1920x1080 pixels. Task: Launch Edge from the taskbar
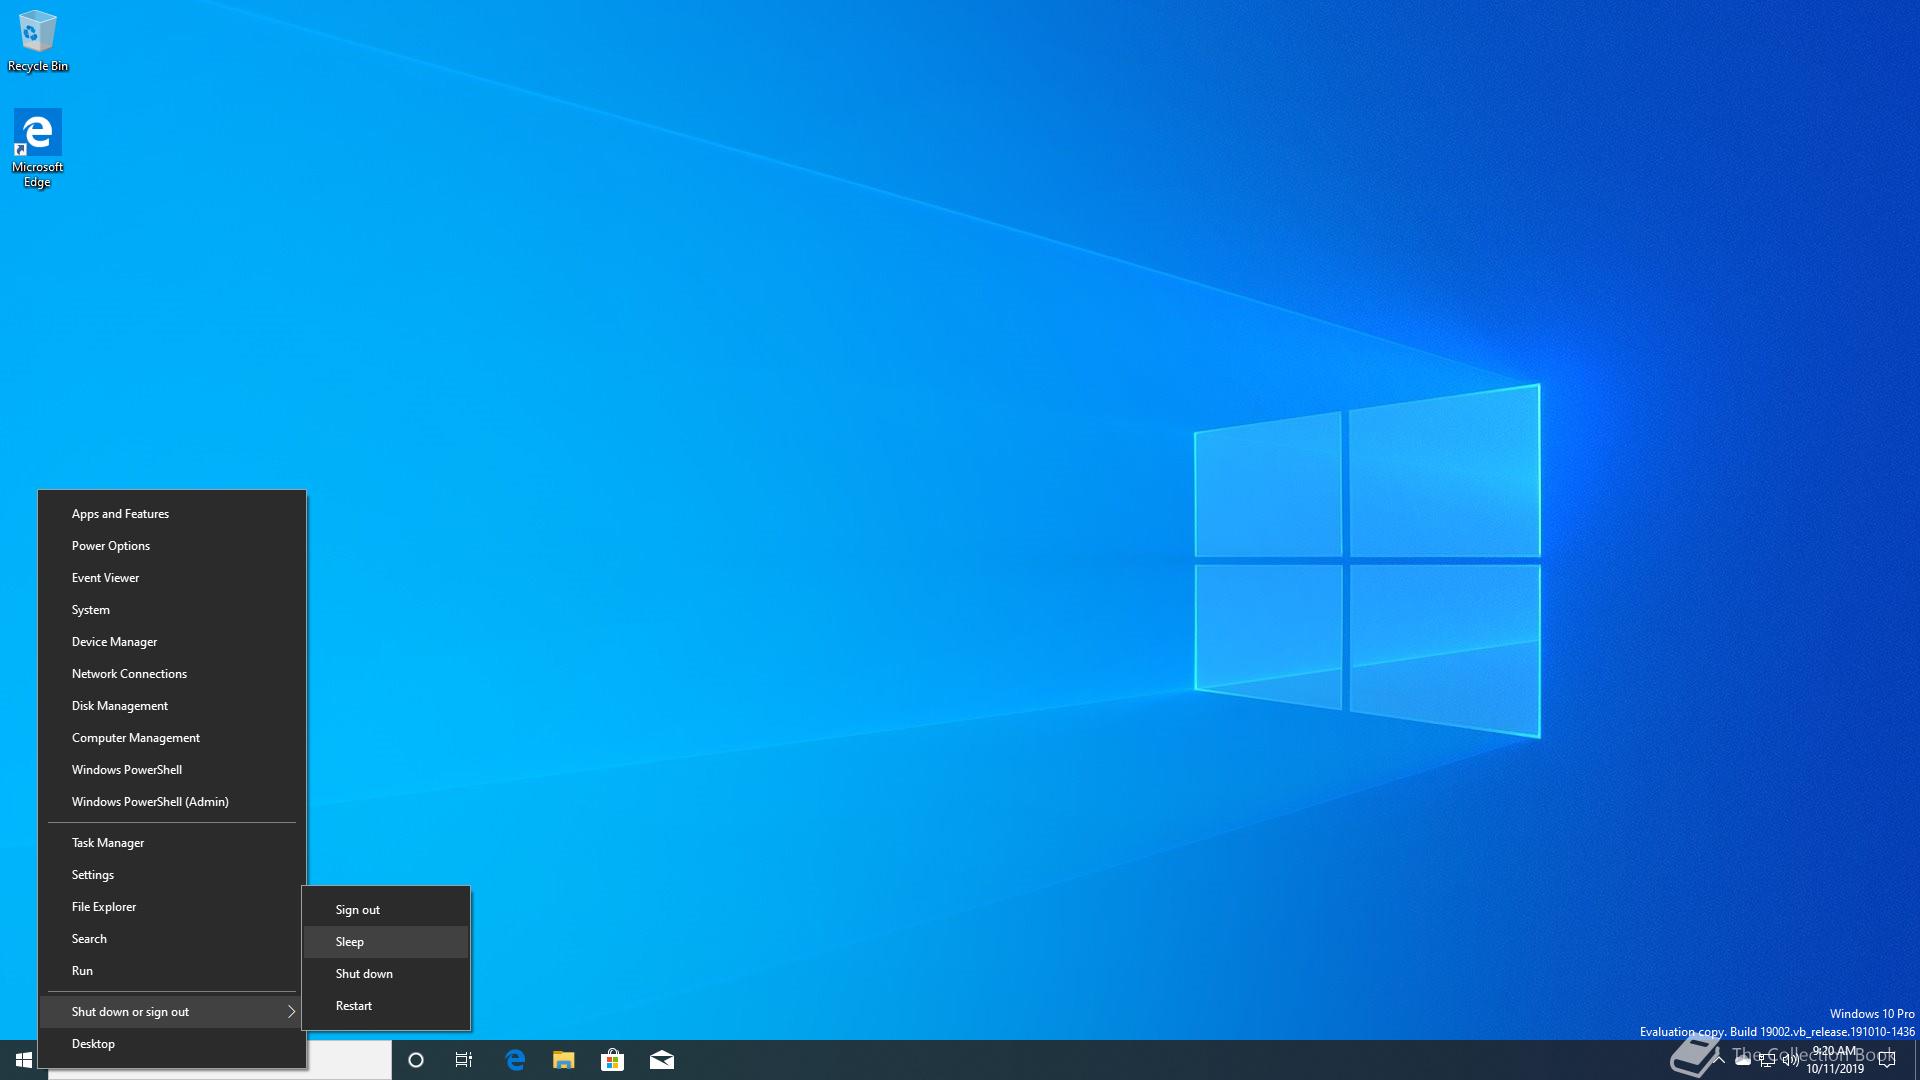click(515, 1060)
